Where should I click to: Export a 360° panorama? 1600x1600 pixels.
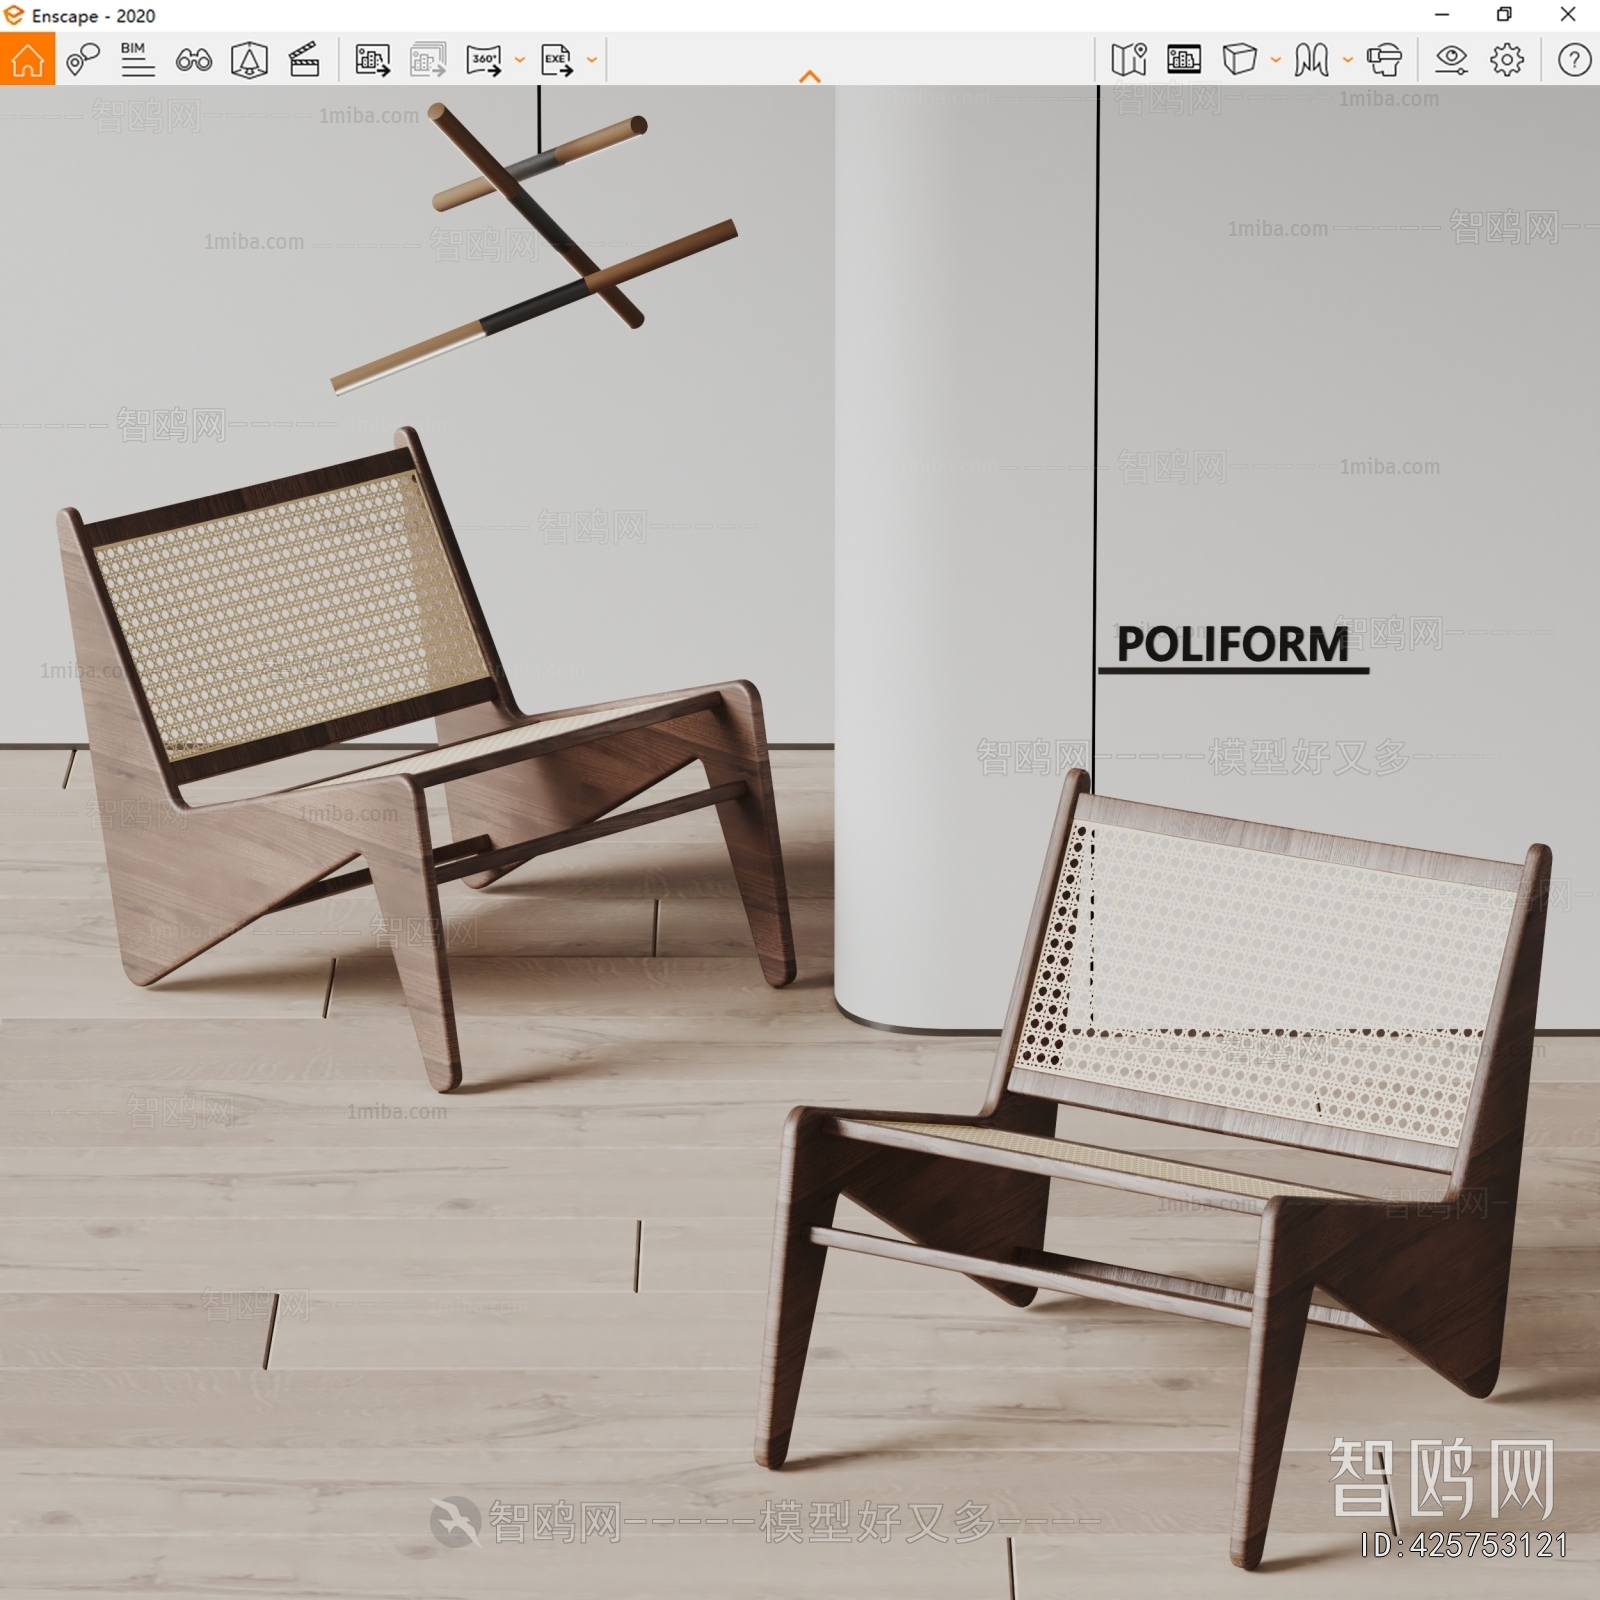484,60
